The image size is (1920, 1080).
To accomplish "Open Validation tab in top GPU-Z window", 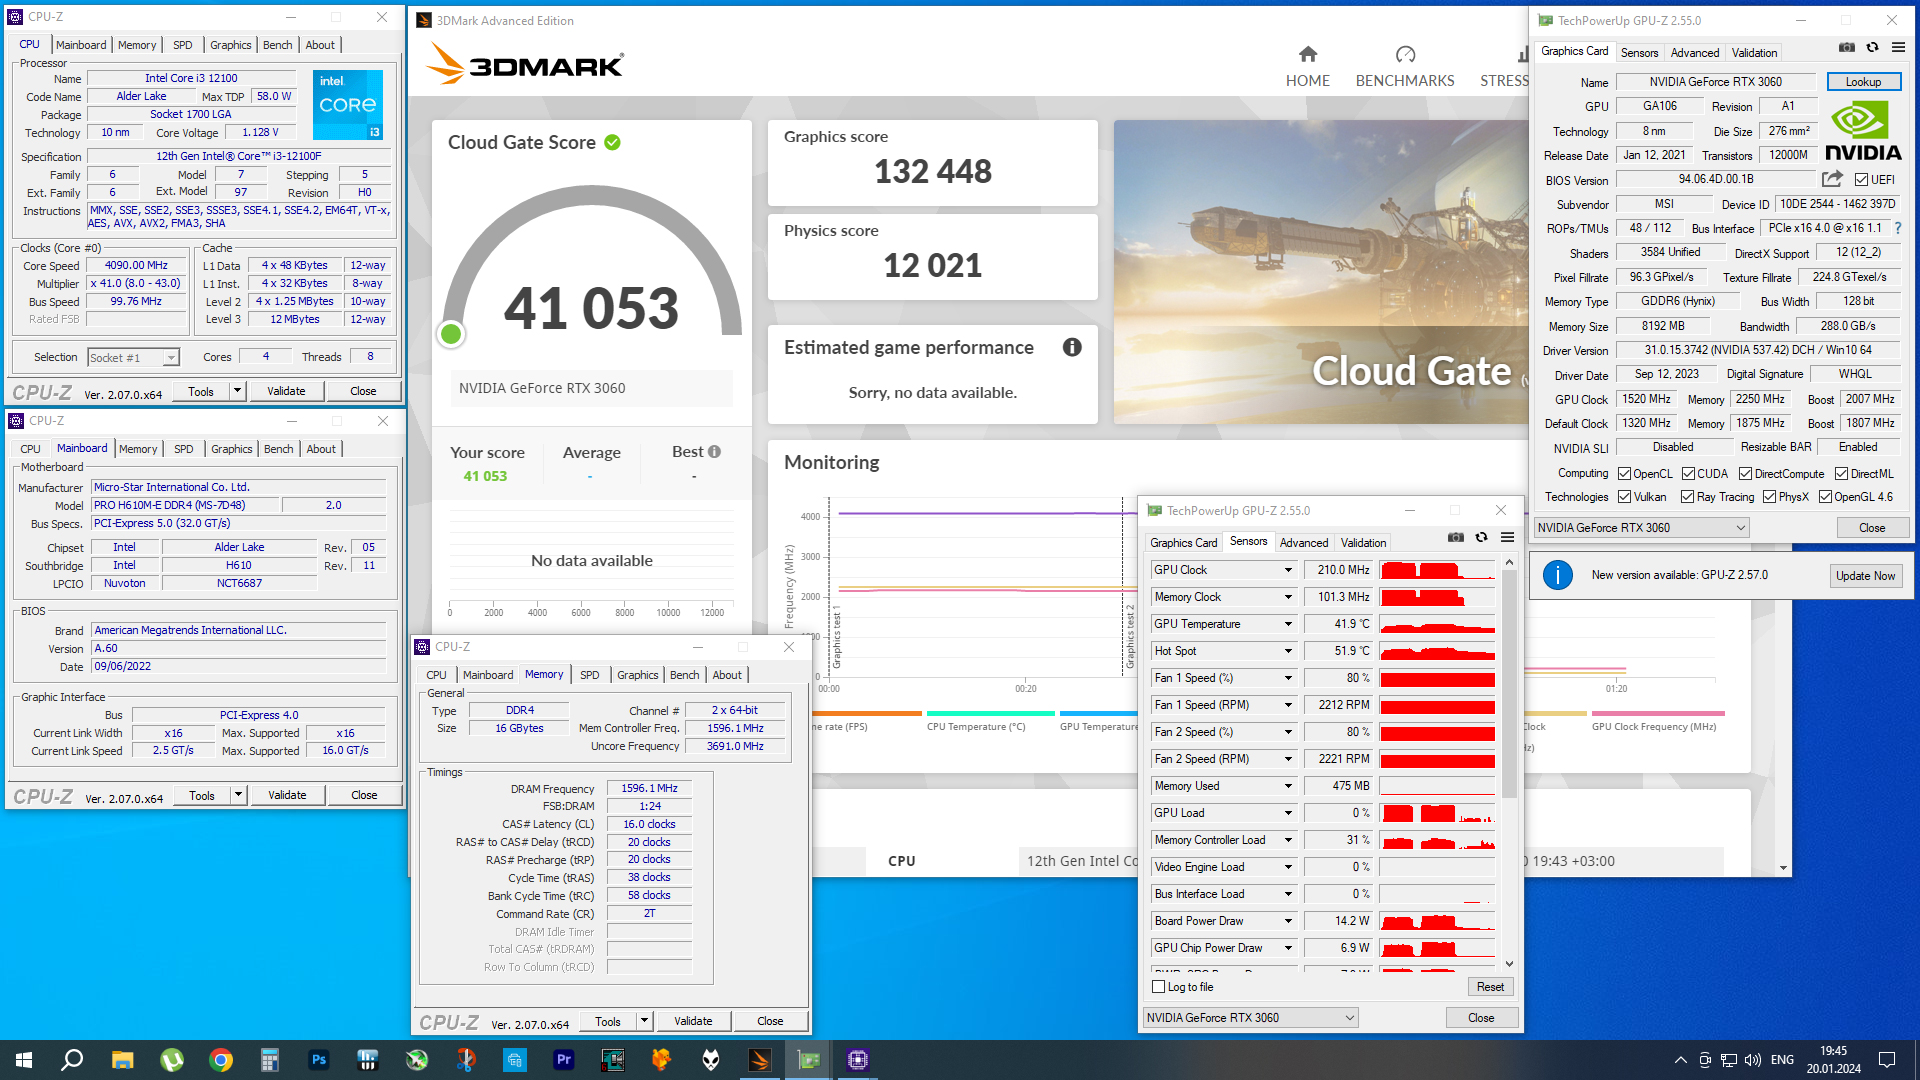I will click(1754, 53).
